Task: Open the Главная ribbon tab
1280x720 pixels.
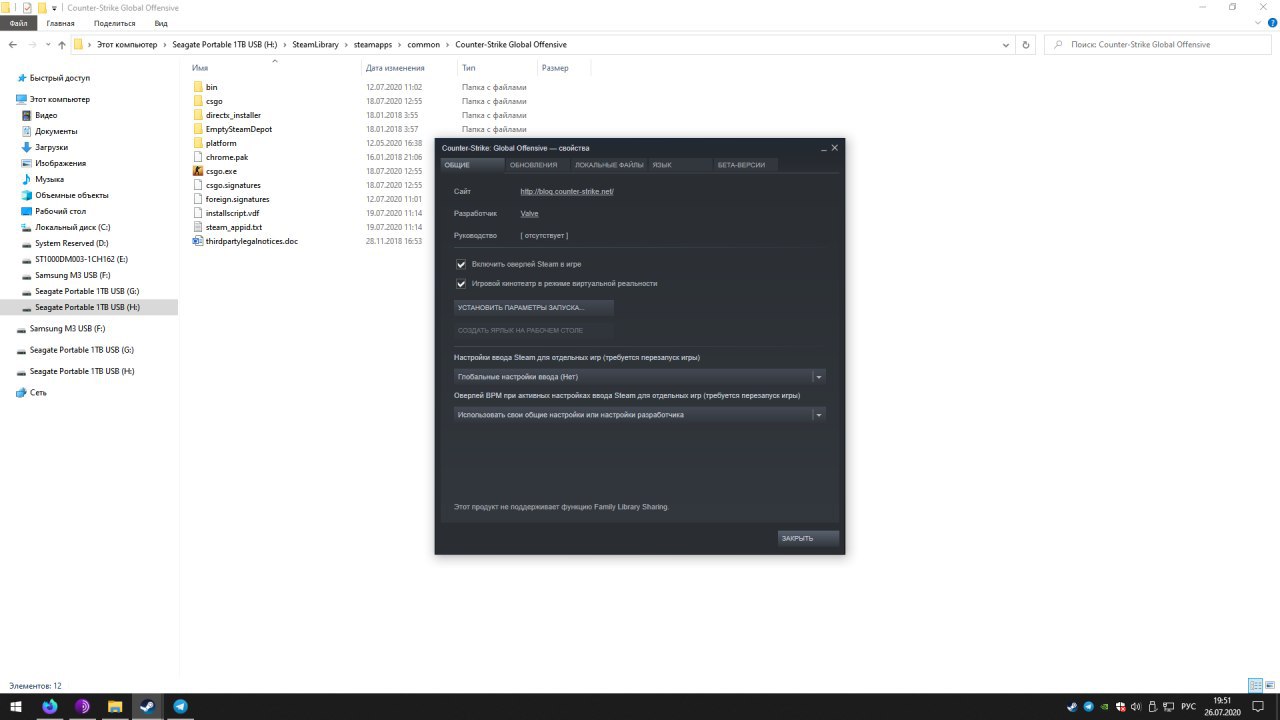Action: [x=60, y=22]
